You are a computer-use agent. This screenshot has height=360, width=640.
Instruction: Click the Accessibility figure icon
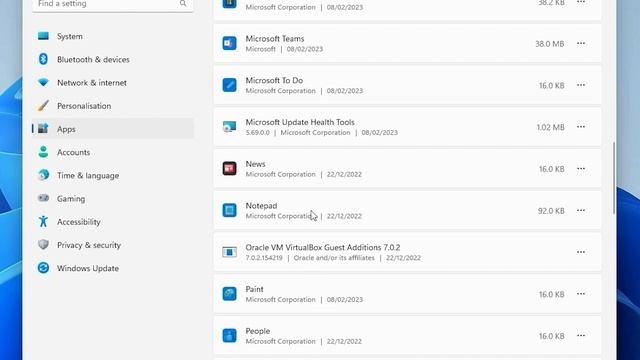(x=43, y=221)
